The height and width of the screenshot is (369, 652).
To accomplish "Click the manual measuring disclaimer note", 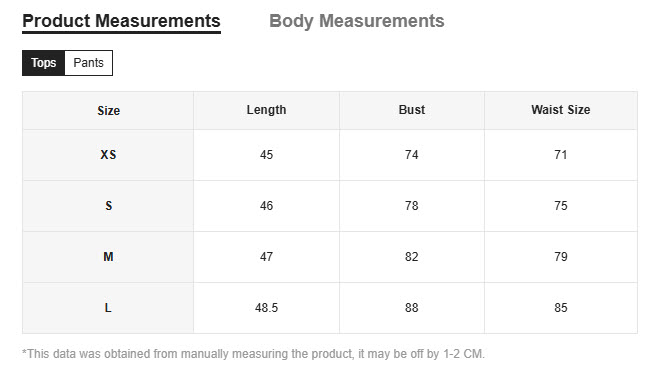I will (253, 354).
